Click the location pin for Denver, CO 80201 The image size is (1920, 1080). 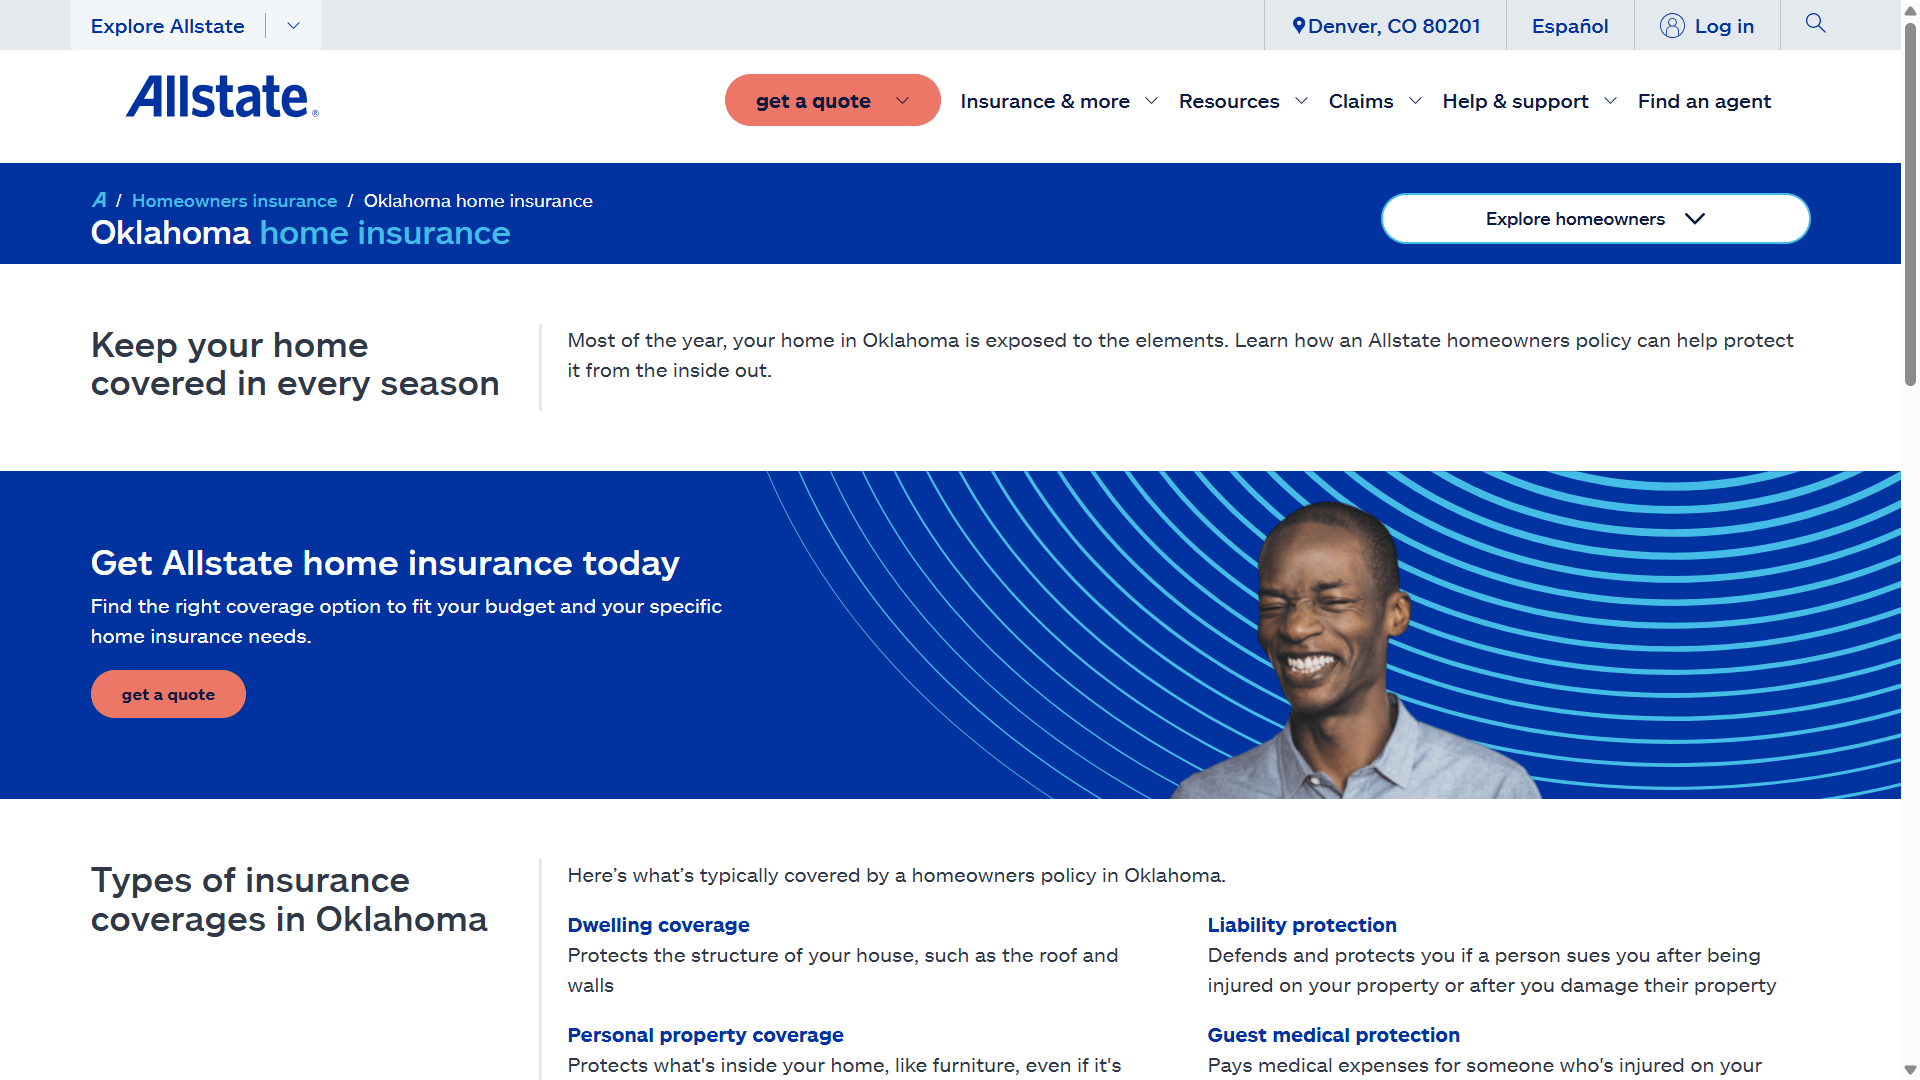pyautogui.click(x=1298, y=25)
